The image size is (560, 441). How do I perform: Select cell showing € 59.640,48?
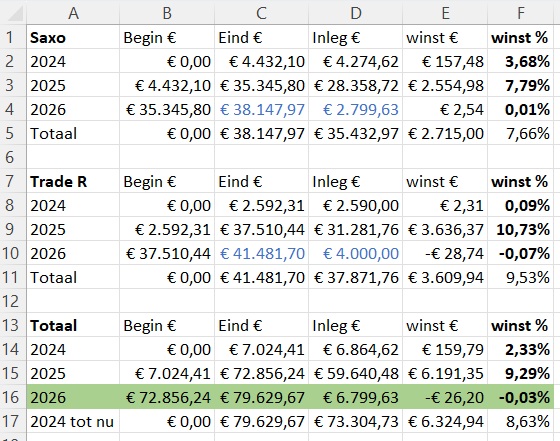(x=355, y=373)
